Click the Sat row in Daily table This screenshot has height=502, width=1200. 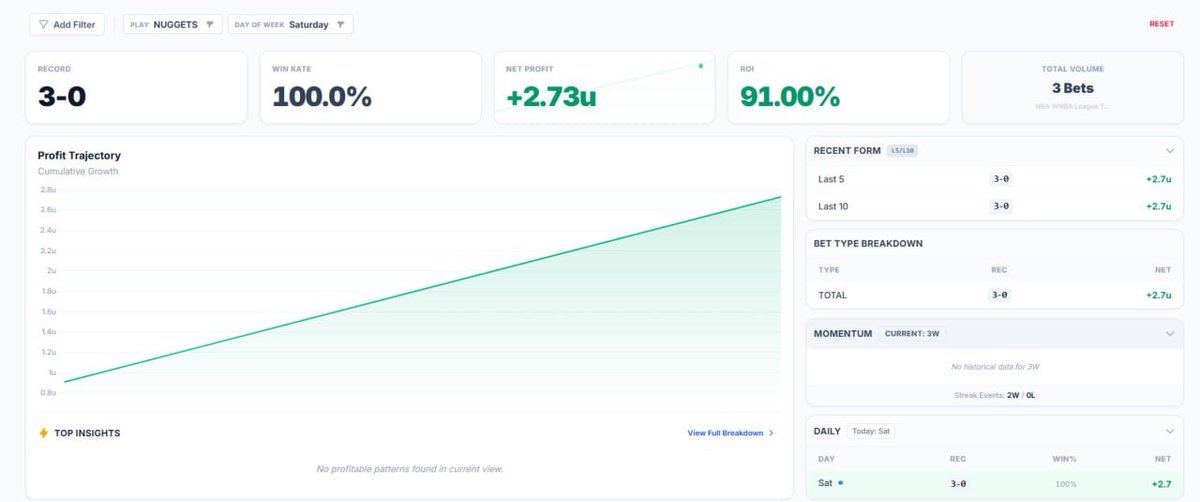[994, 483]
